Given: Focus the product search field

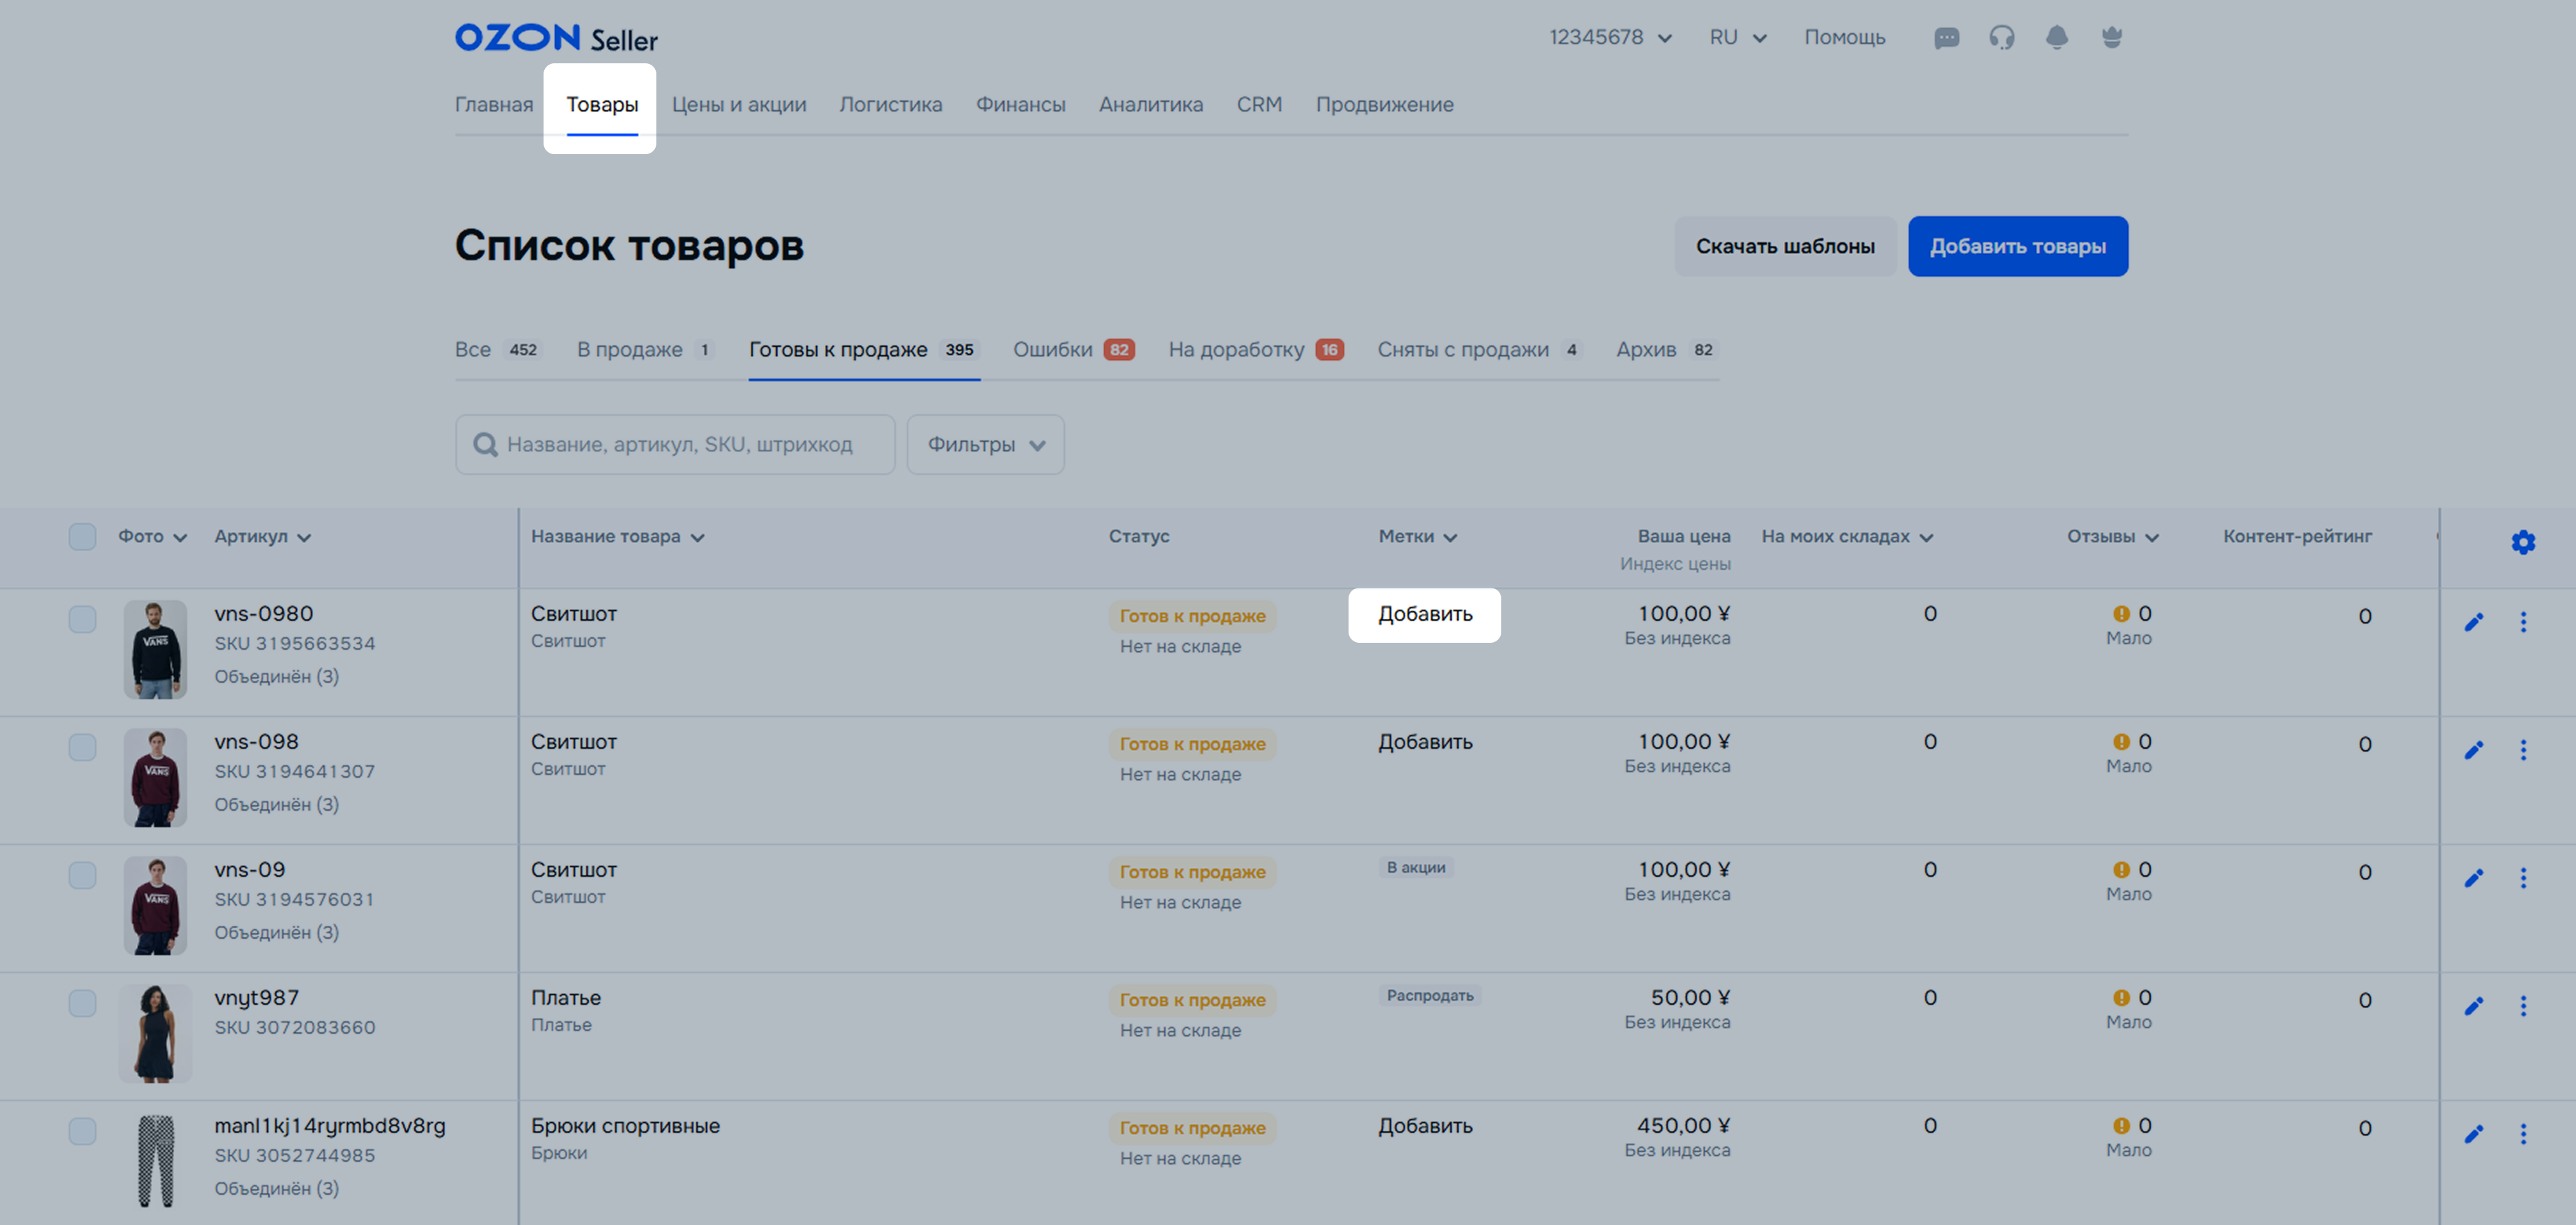Looking at the screenshot, I should point(680,444).
